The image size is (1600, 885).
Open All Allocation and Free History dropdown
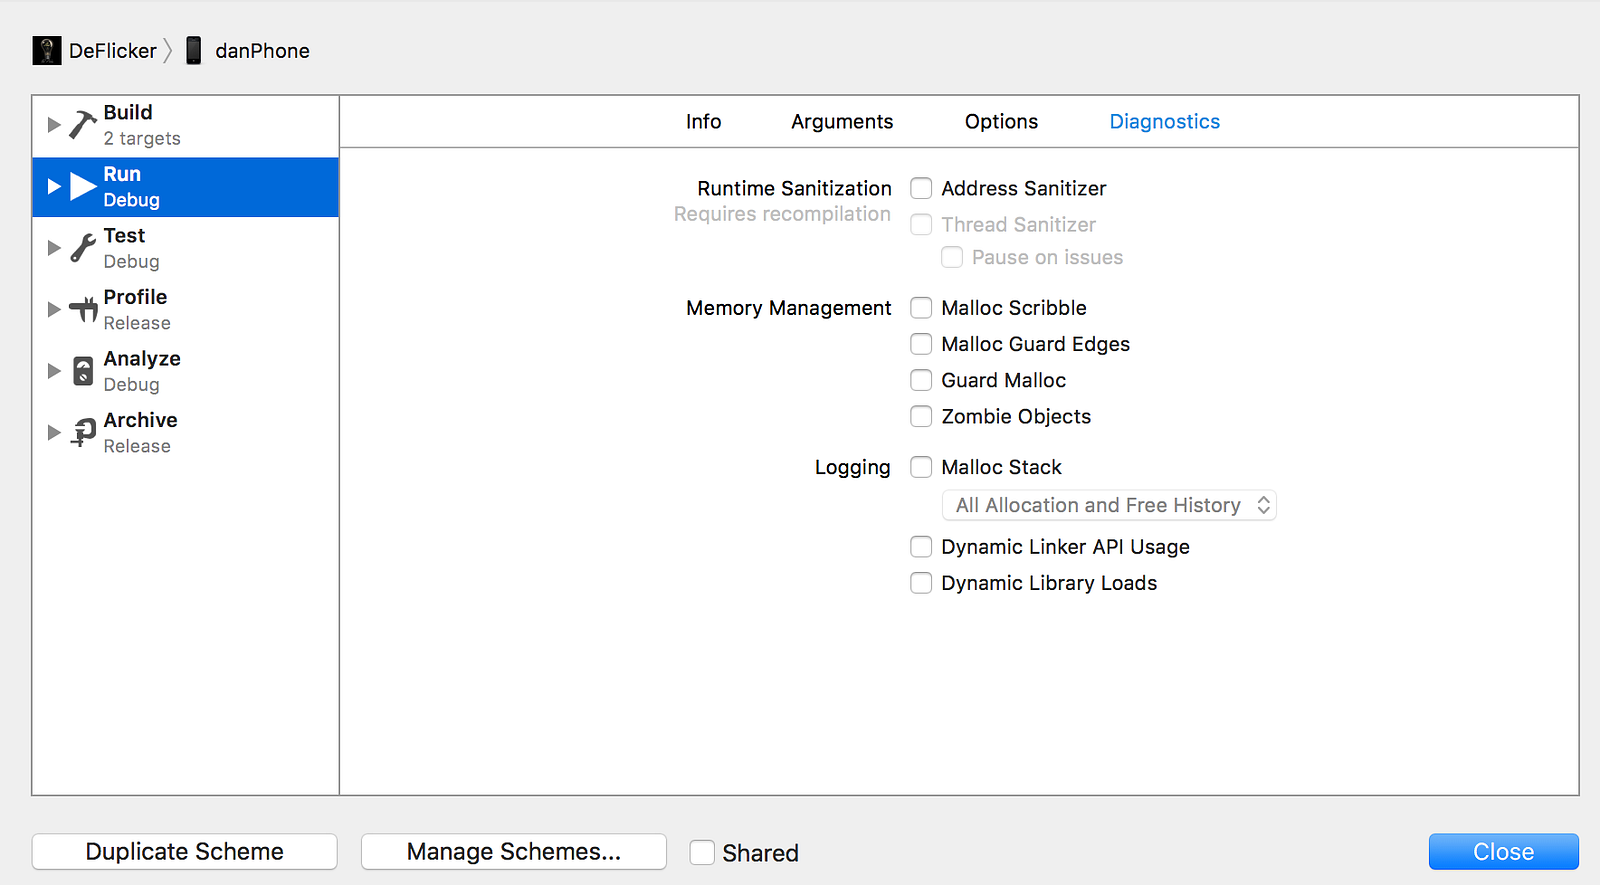[x=1109, y=505]
